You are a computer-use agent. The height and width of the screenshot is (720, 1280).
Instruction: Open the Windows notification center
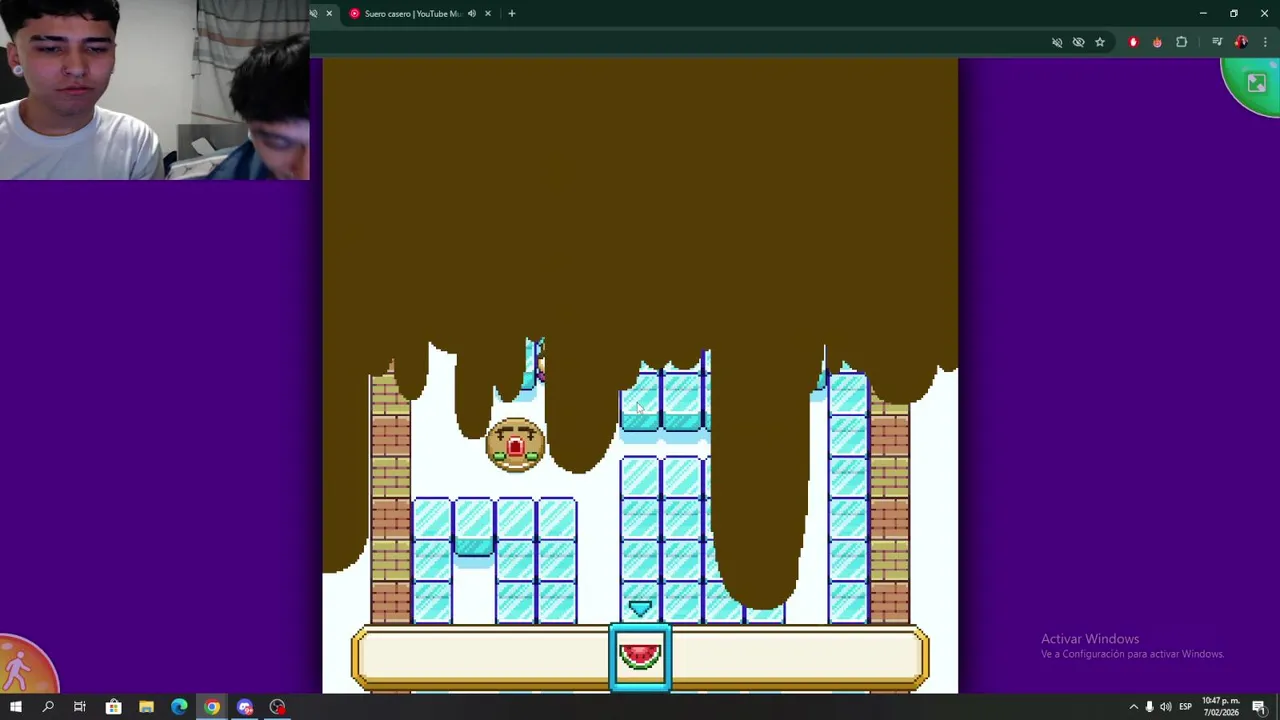click(x=1259, y=707)
